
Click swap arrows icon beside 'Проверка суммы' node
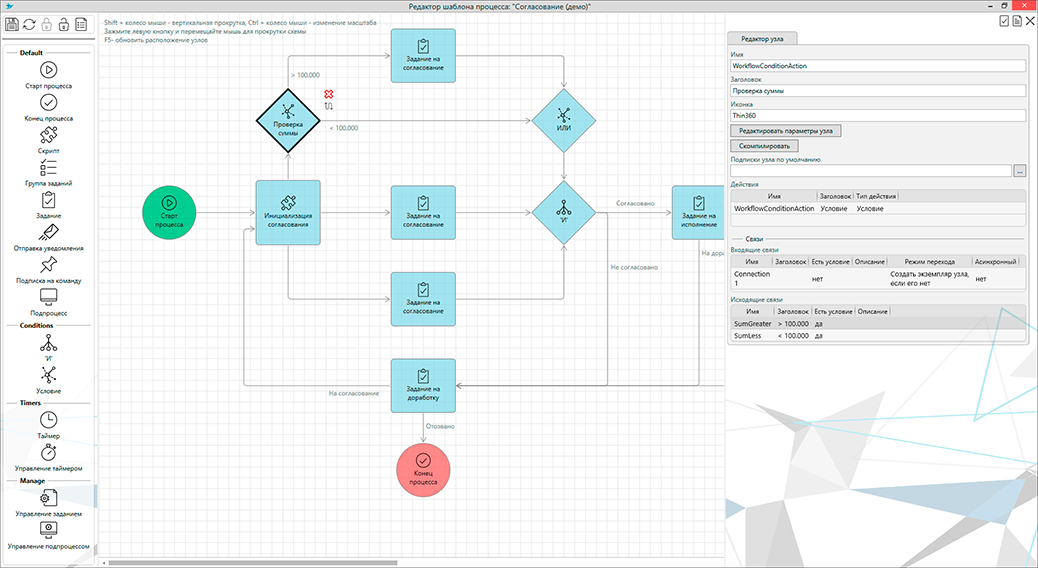[328, 106]
